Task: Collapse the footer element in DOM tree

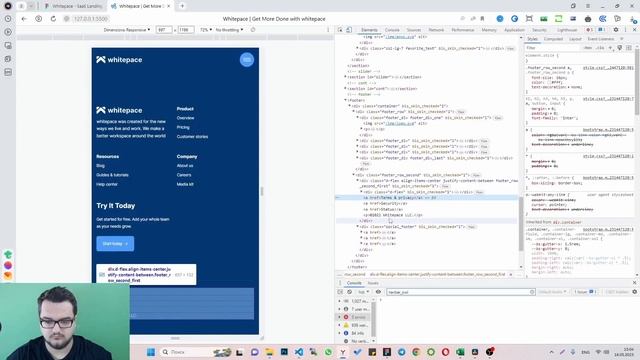Action: click(x=345, y=100)
